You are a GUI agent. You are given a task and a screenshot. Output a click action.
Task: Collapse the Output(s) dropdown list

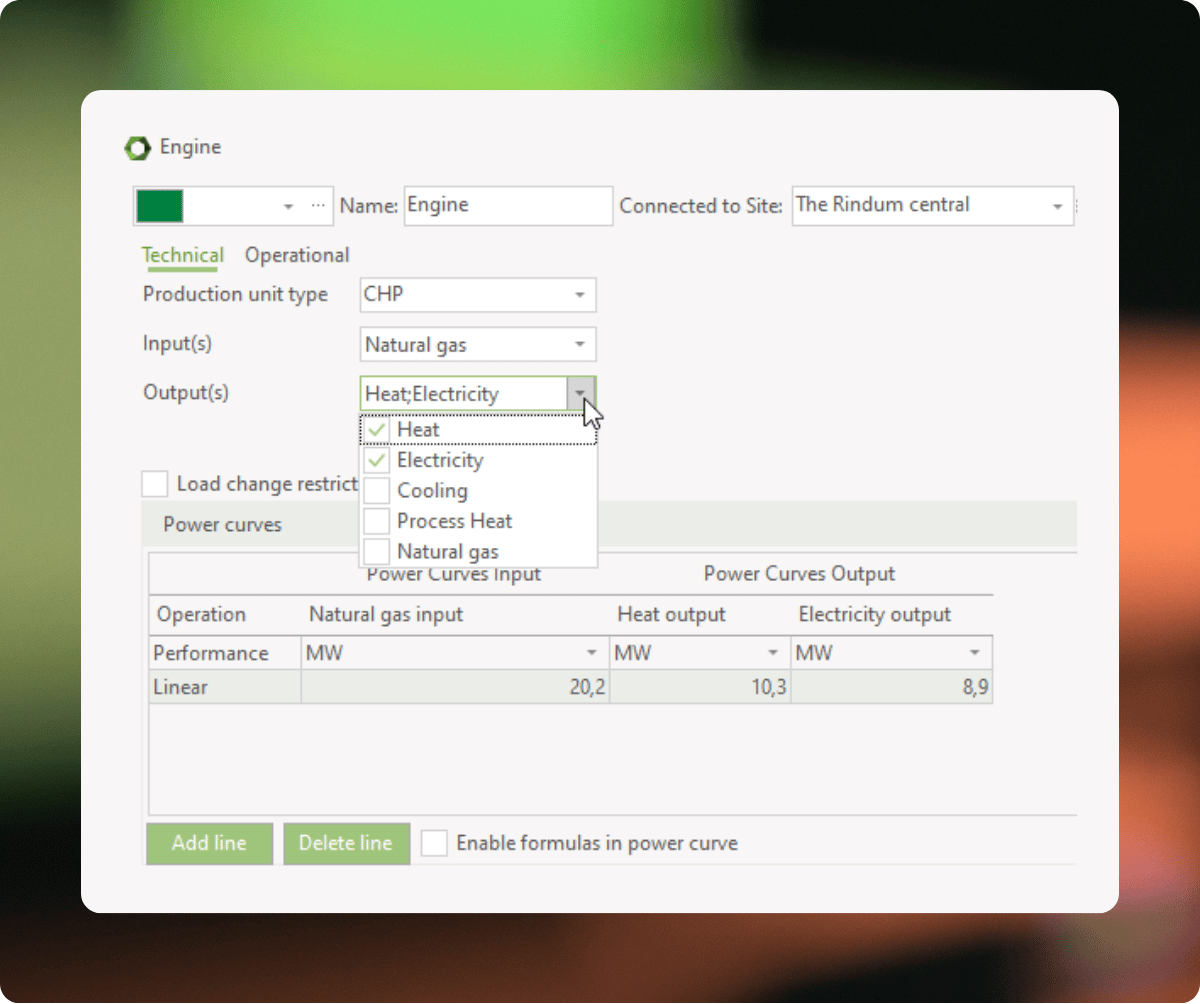(x=582, y=393)
